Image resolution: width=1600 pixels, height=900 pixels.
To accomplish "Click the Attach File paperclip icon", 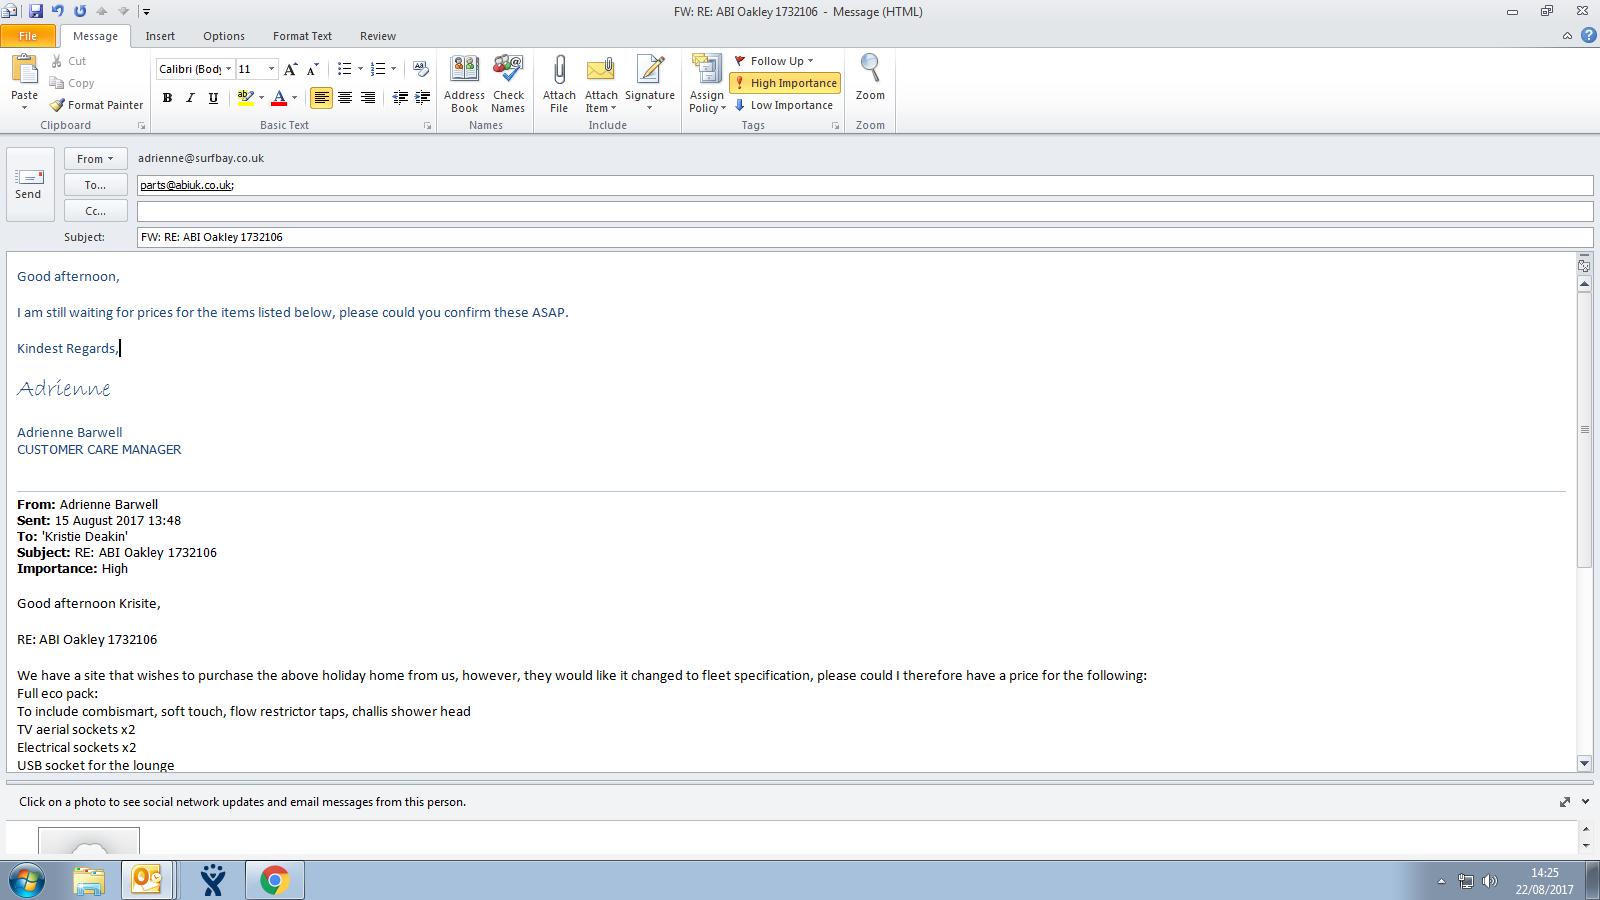I will tap(559, 71).
